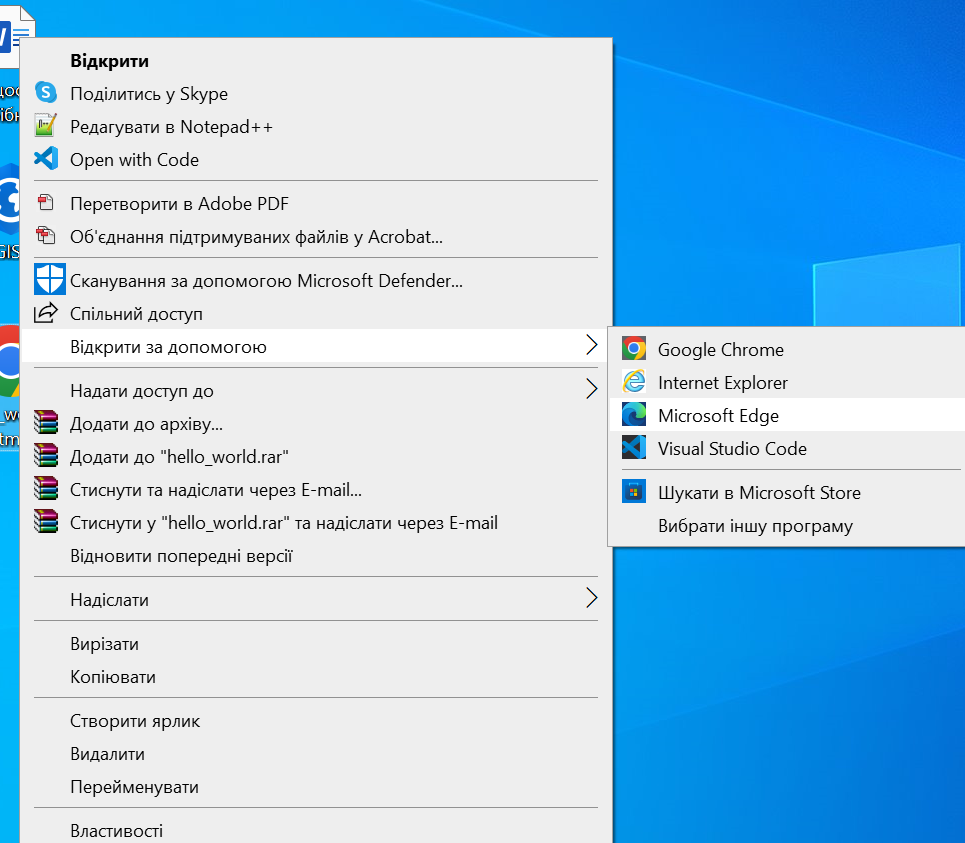Select Спільний доступ menu entry

coord(317,314)
